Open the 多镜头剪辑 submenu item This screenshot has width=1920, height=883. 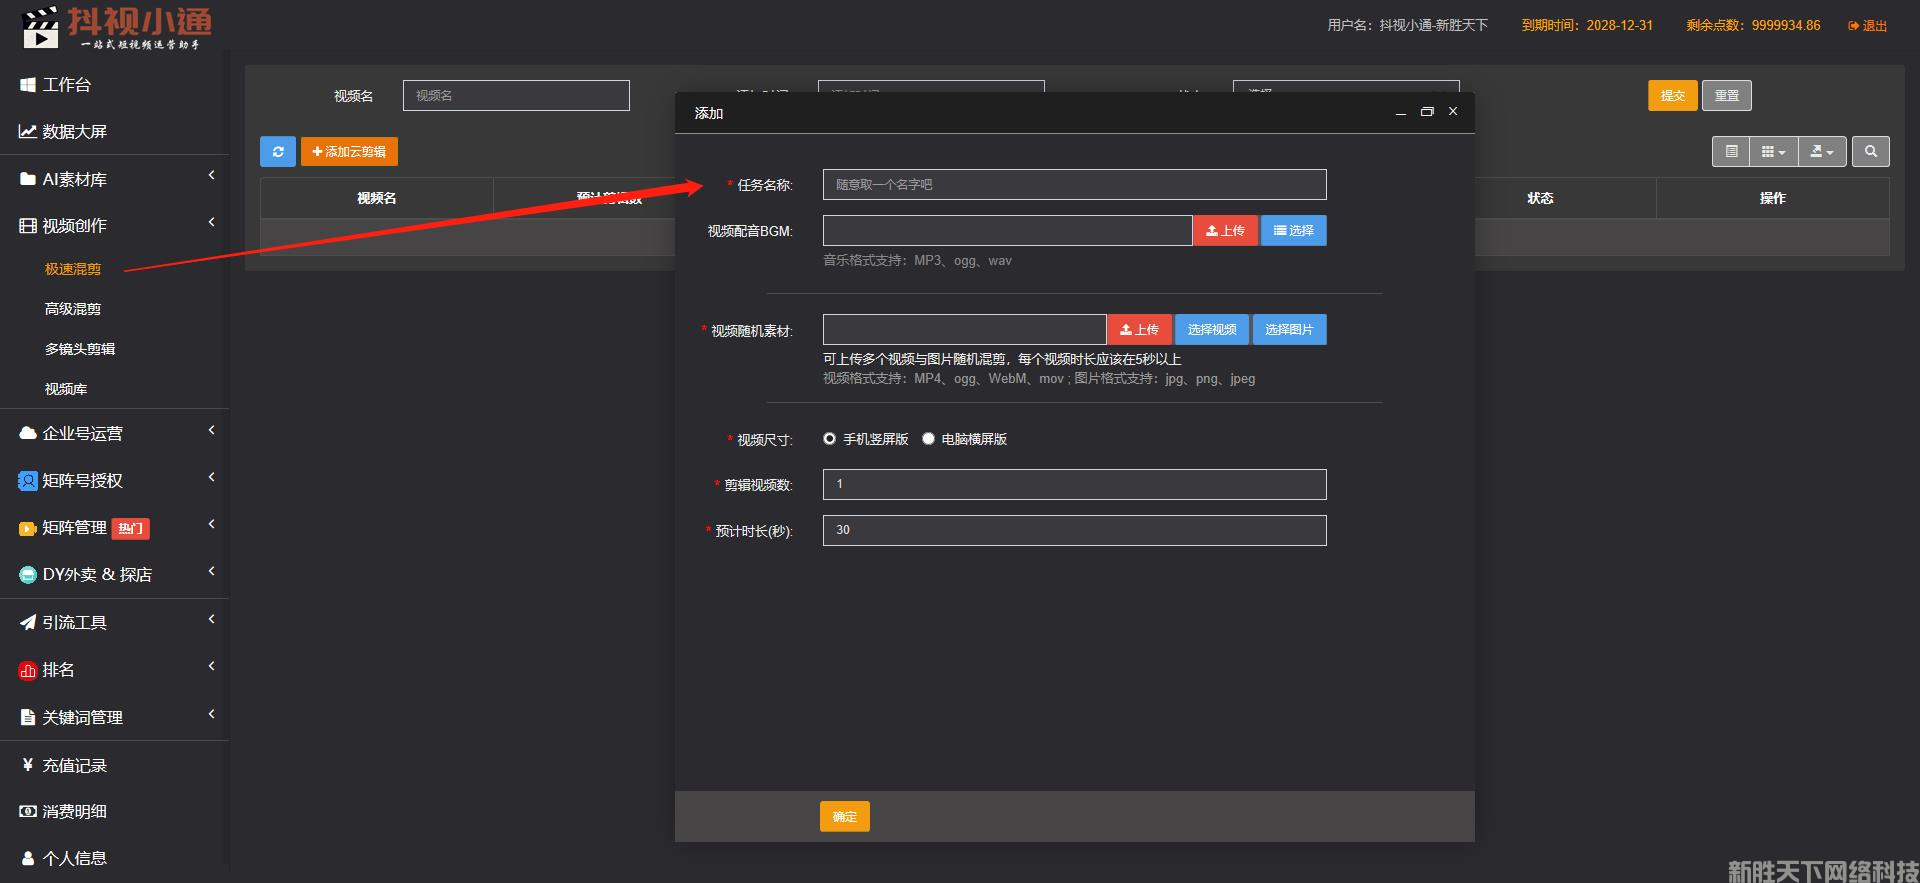coord(80,349)
